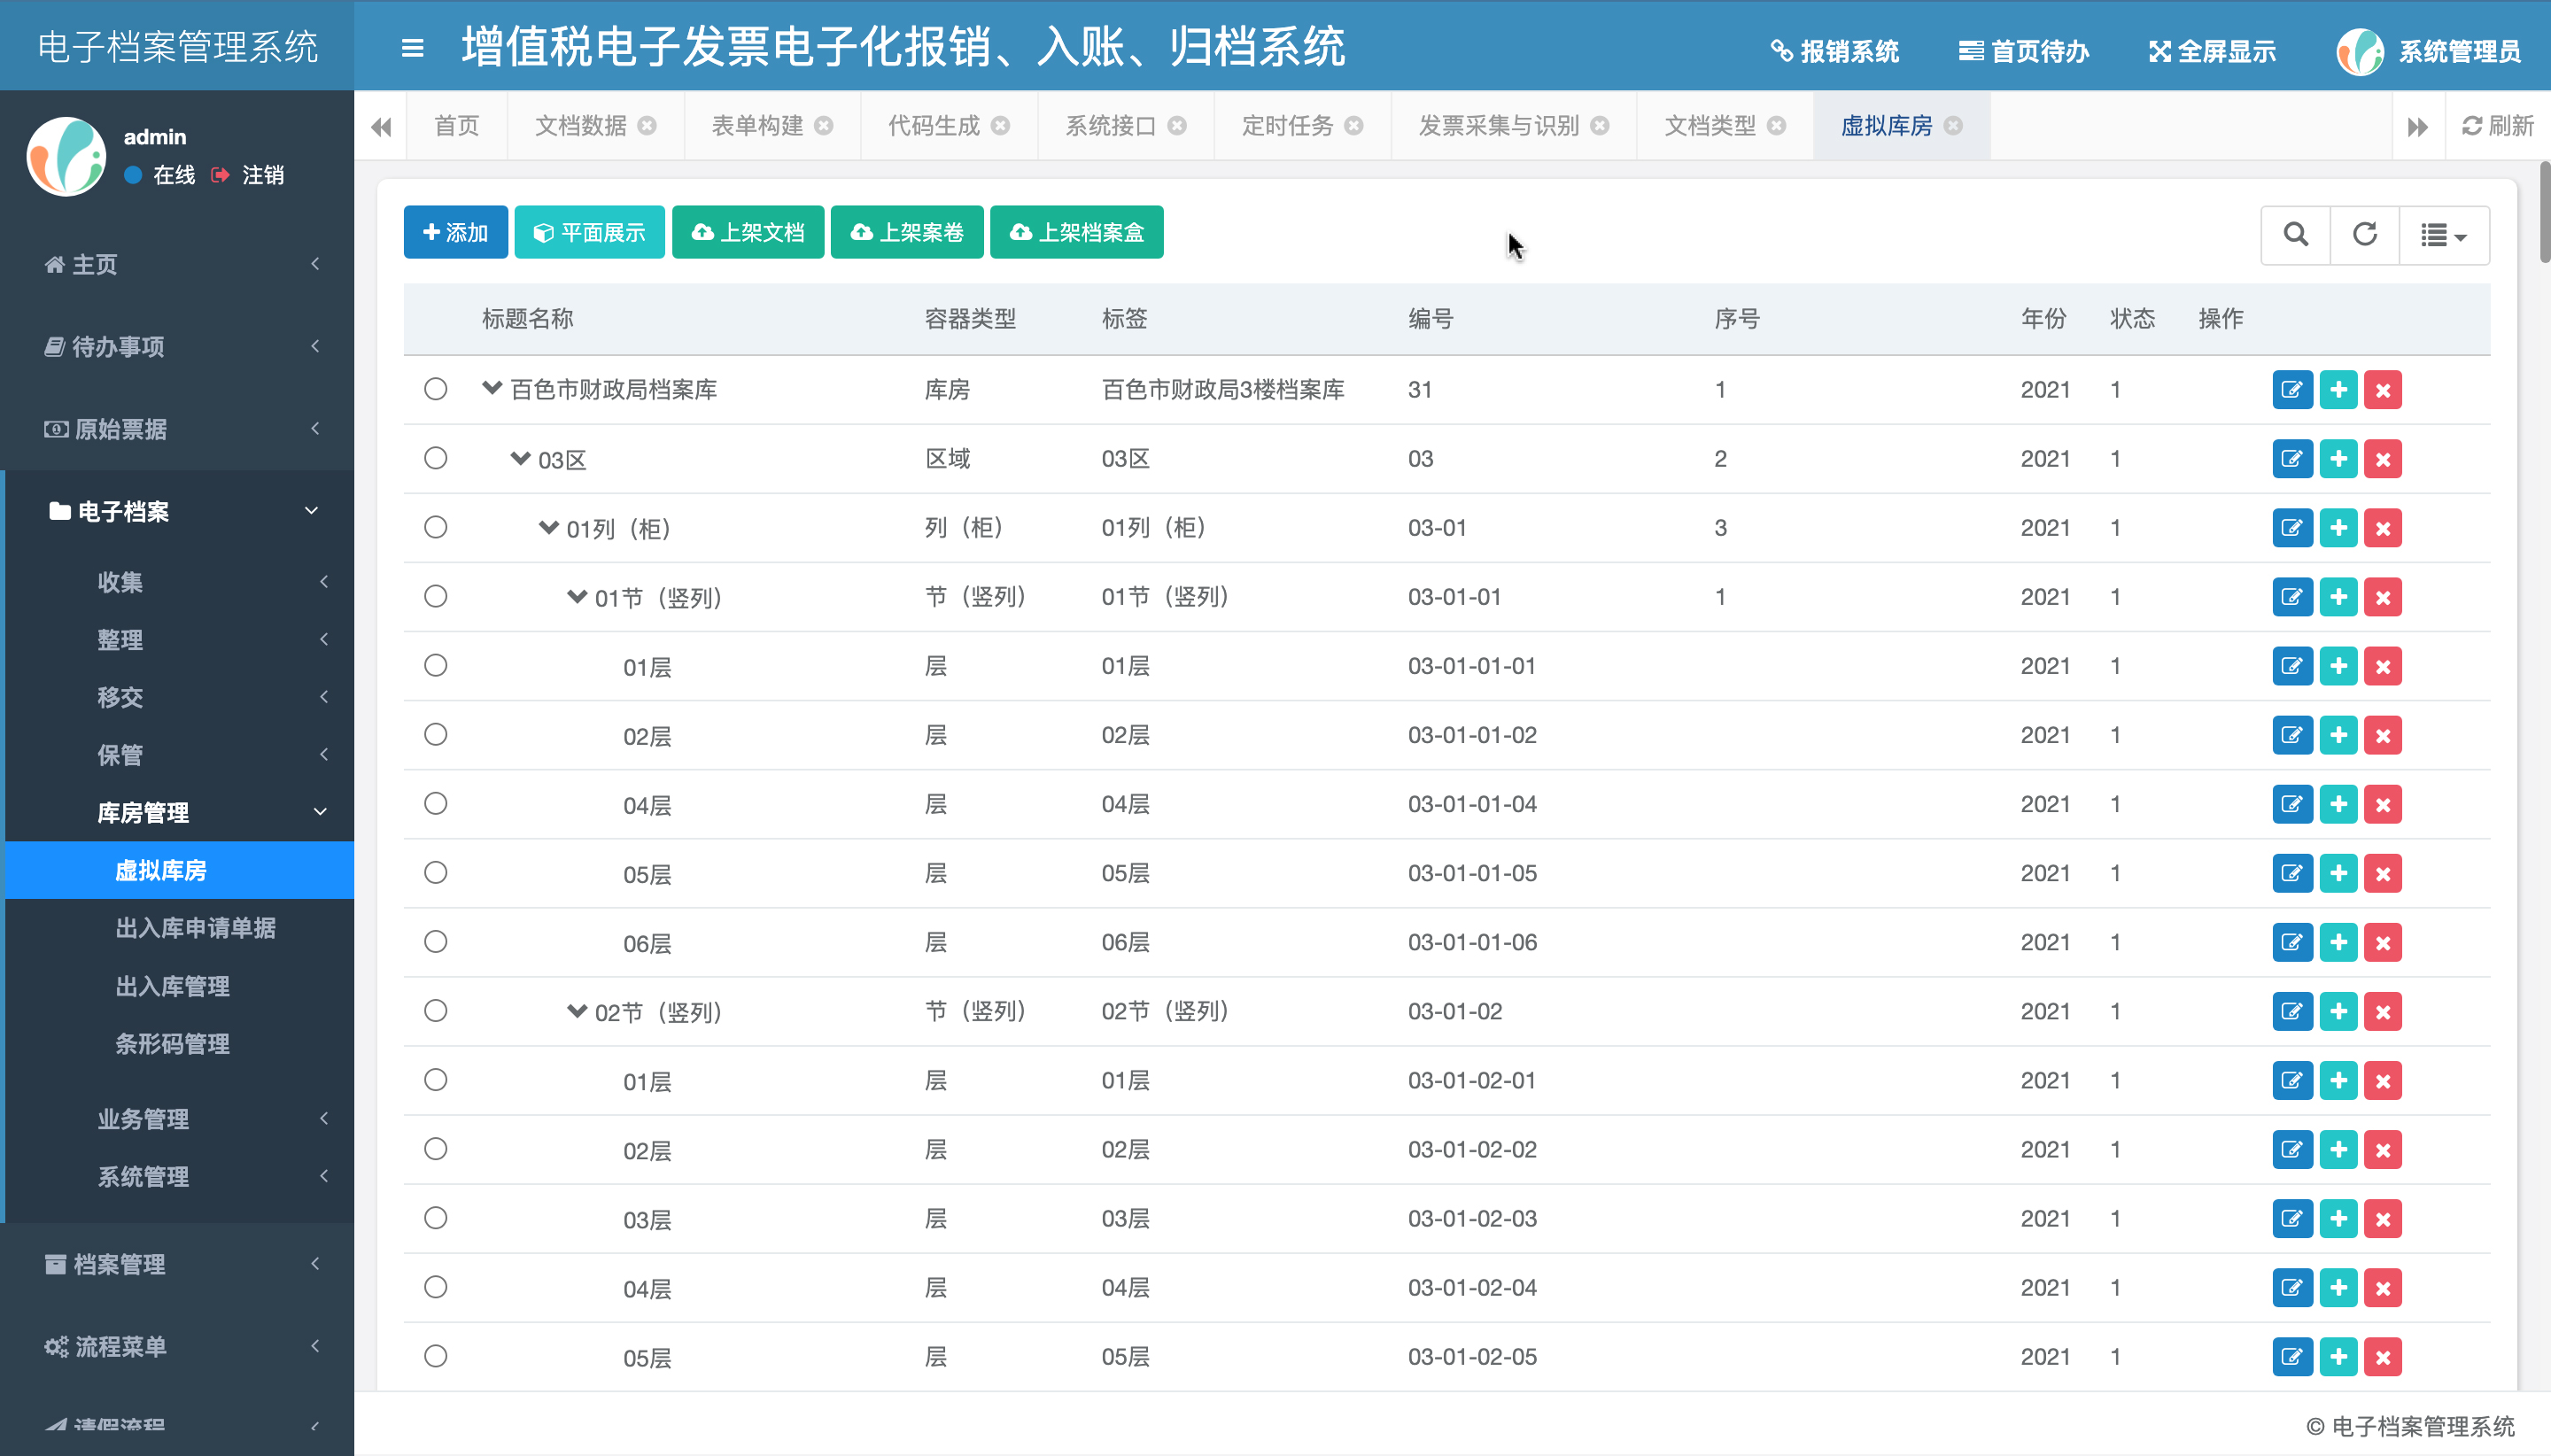Select radio for row 03-01-02-05

click(435, 1356)
